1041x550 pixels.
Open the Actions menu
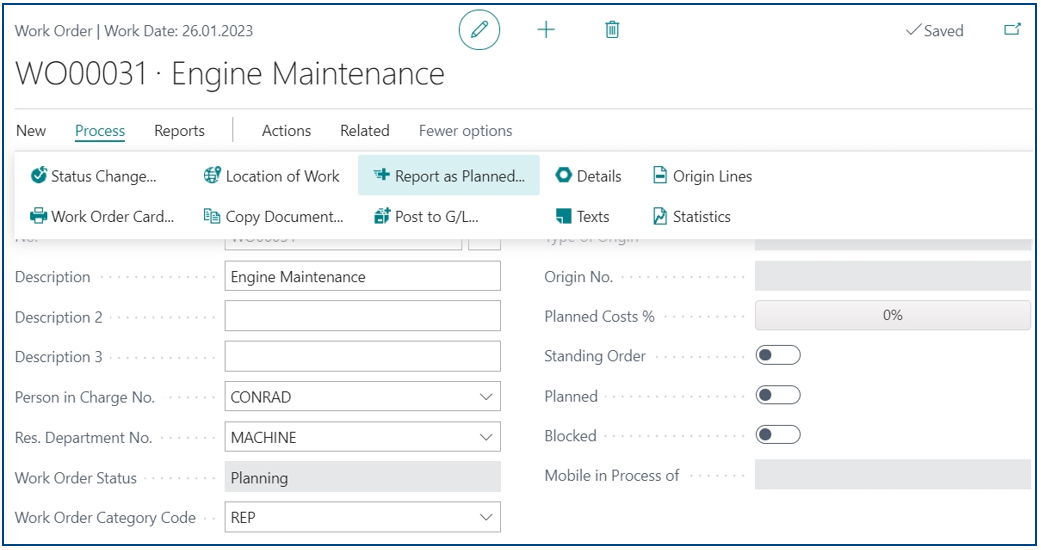[286, 131]
